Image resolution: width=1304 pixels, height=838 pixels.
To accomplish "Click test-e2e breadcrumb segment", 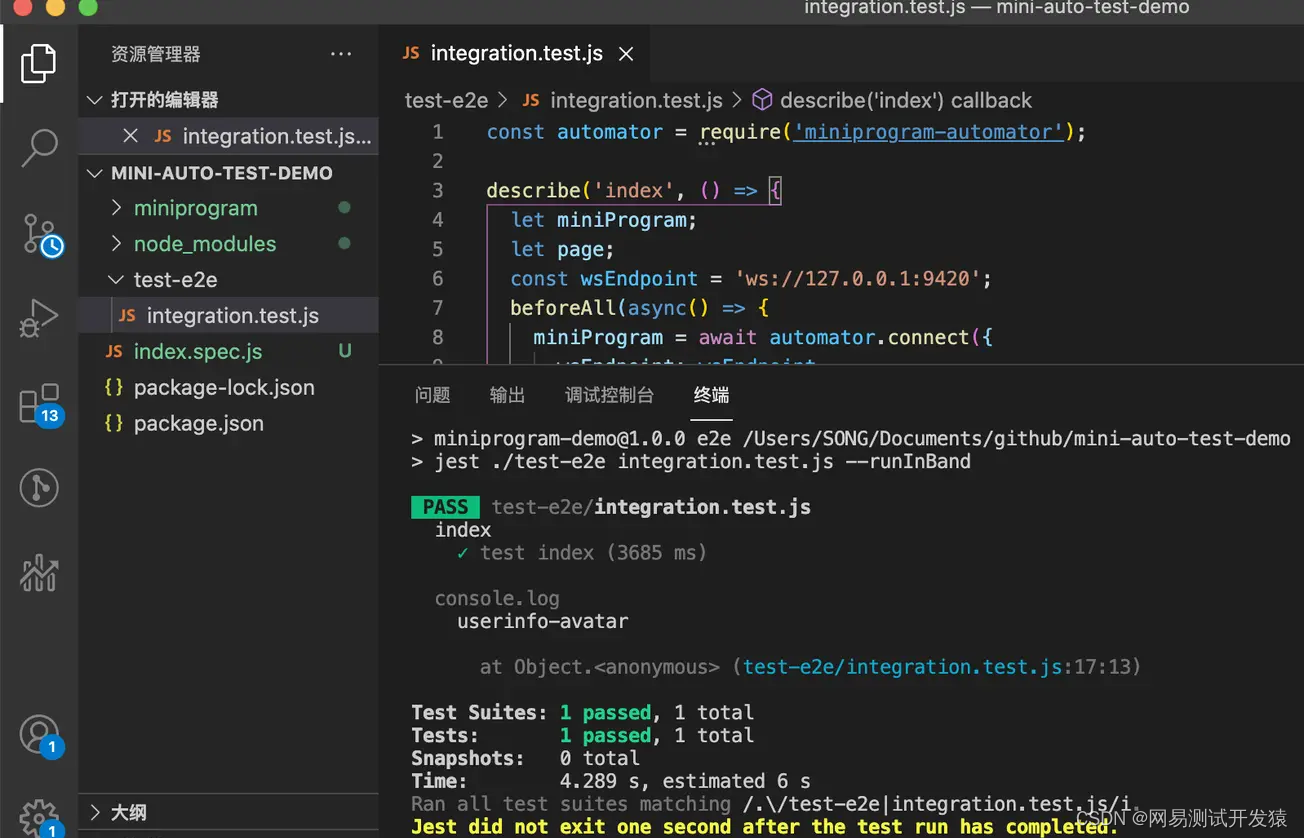I will [x=446, y=100].
